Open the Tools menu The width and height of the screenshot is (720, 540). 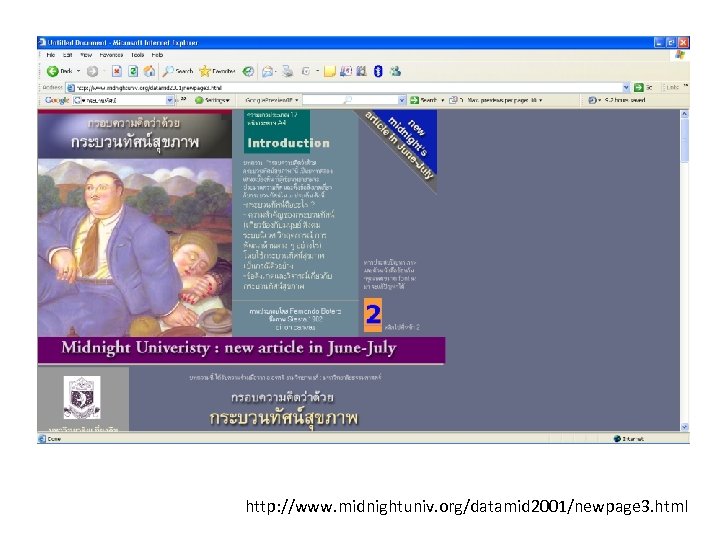(137, 55)
